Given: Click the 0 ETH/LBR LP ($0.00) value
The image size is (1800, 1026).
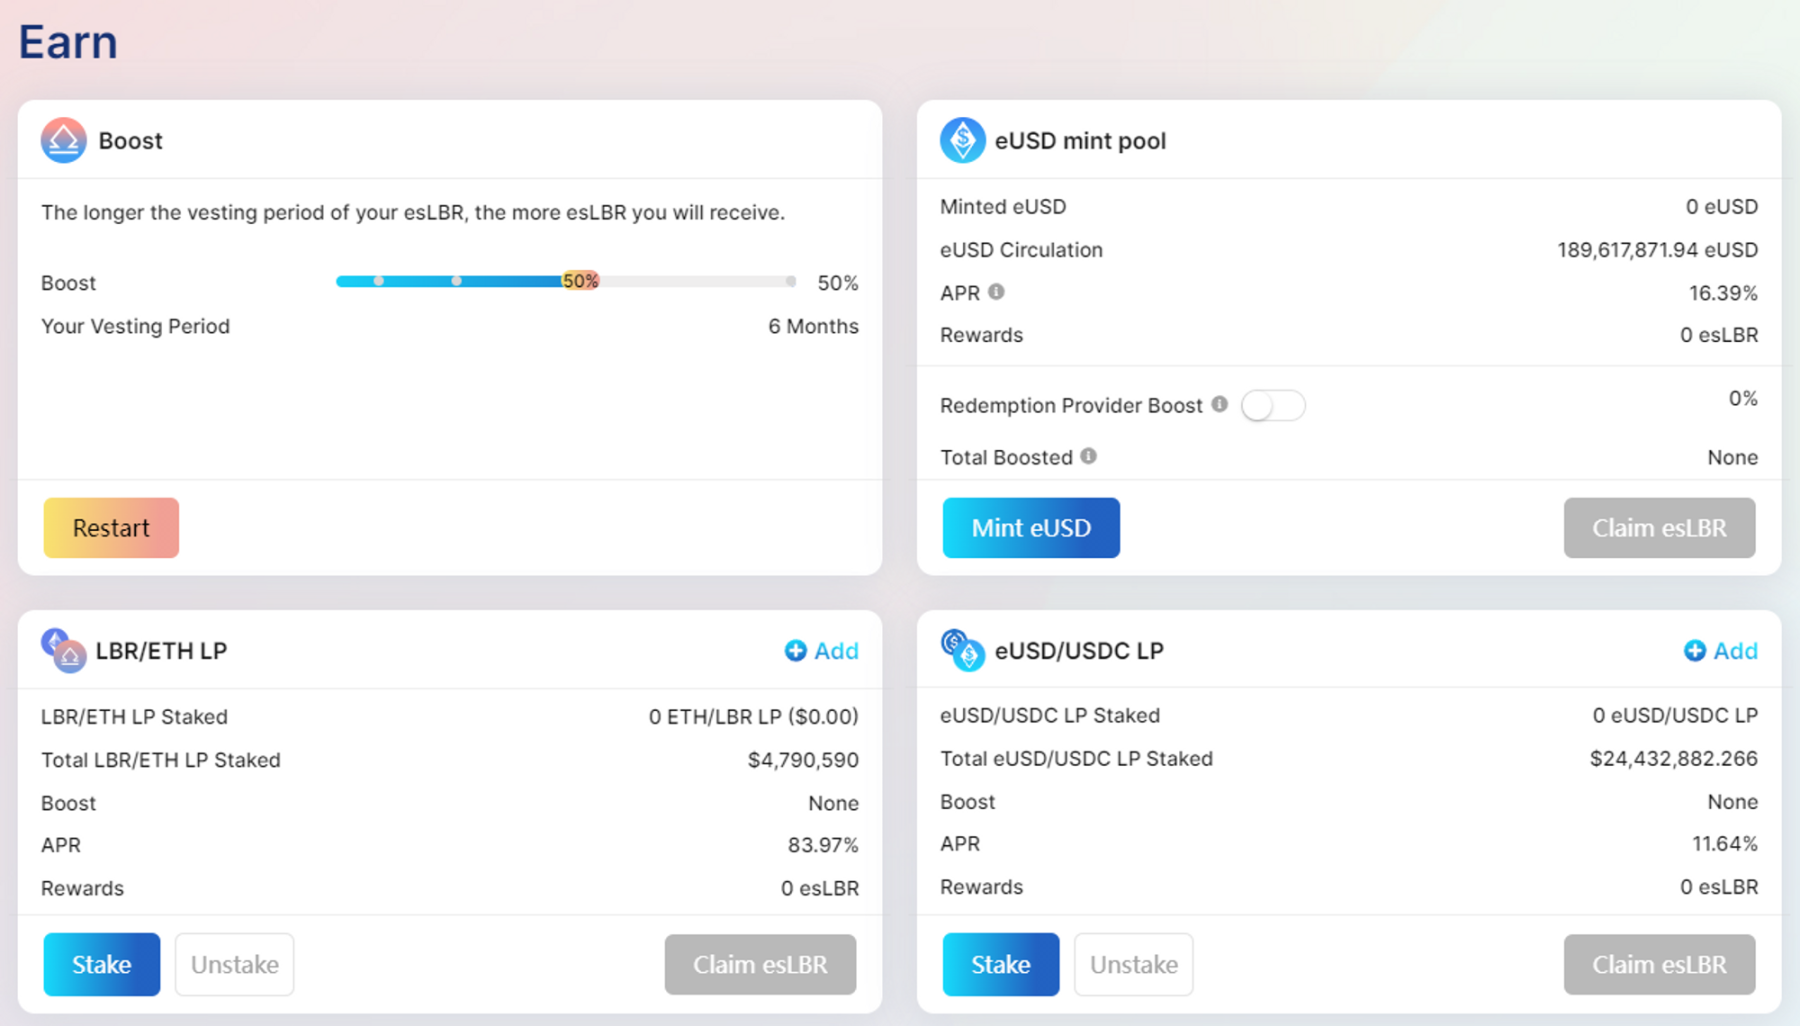Looking at the screenshot, I should (x=753, y=717).
